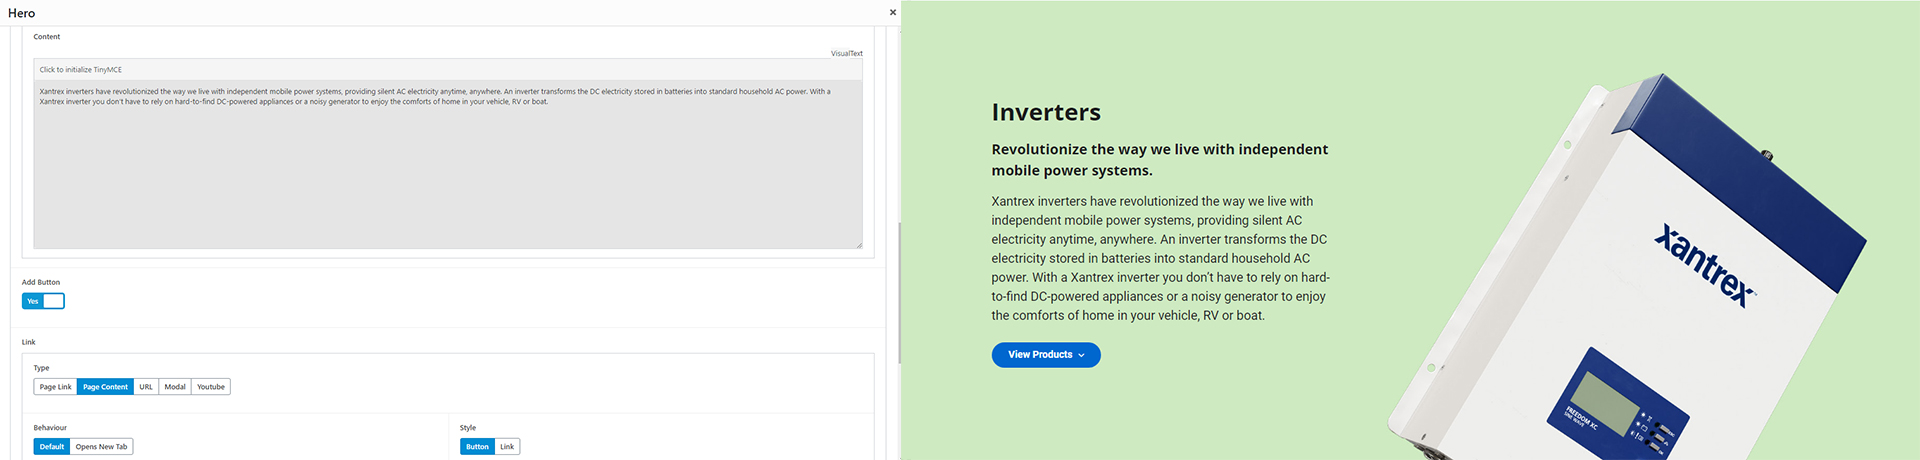Select URL link type

[146, 387]
